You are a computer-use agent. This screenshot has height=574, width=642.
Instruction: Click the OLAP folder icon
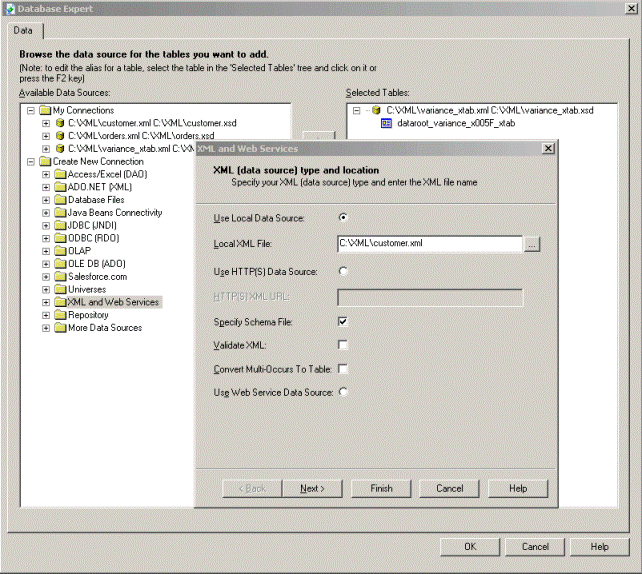(60, 251)
